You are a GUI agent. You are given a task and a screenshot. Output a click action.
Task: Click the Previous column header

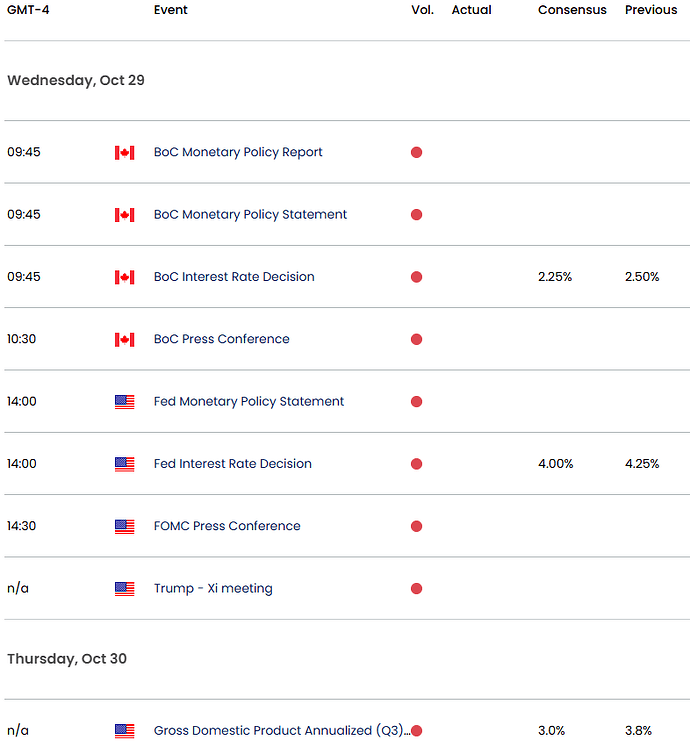coord(651,10)
